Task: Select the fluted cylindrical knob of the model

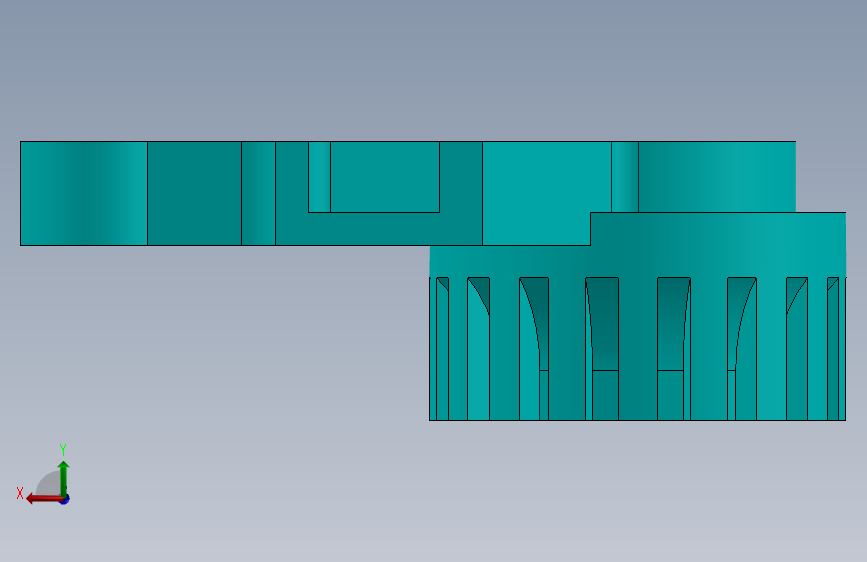Action: [x=638, y=316]
